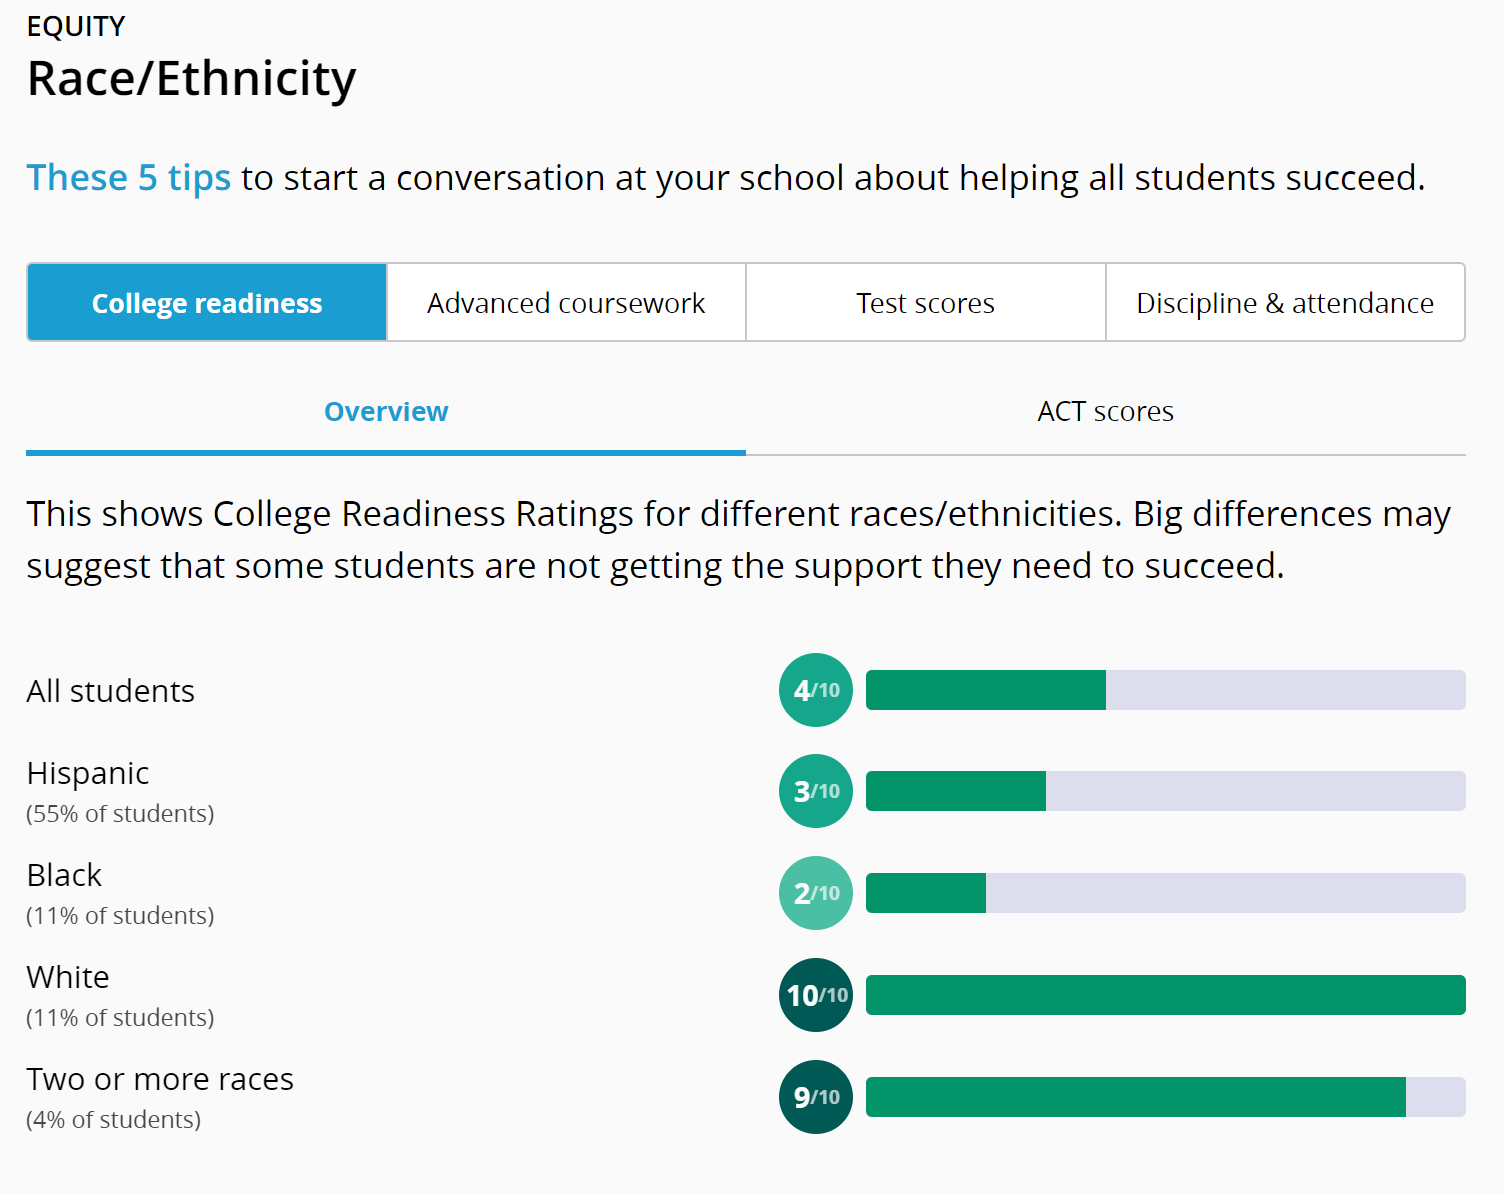Viewport: 1504px width, 1195px height.
Task: Click the All students progress bar
Action: 1165,690
